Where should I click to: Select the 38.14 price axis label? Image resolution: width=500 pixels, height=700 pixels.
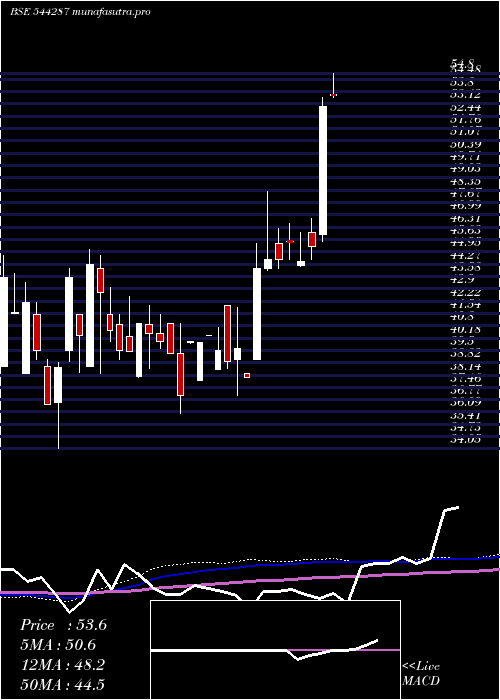465,367
